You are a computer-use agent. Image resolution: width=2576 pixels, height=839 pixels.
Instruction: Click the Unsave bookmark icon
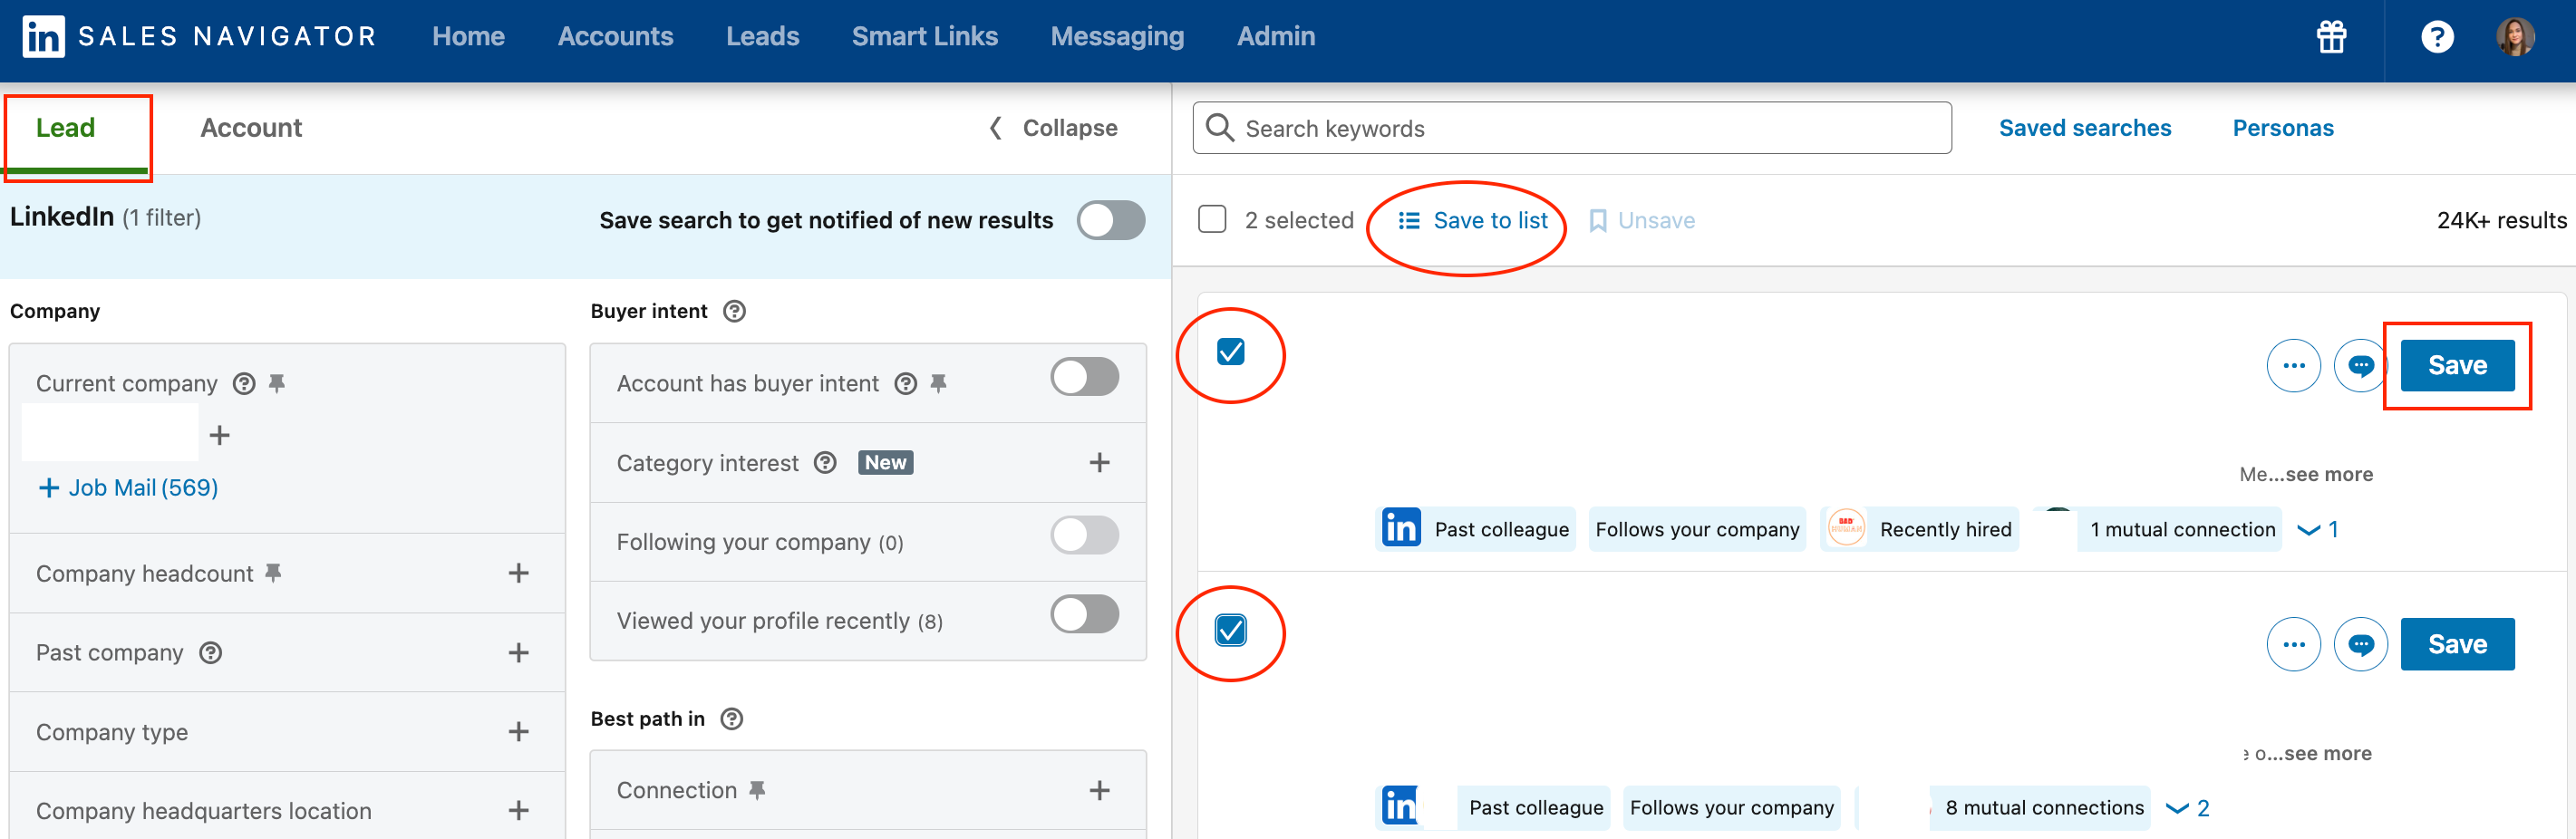coord(1597,220)
